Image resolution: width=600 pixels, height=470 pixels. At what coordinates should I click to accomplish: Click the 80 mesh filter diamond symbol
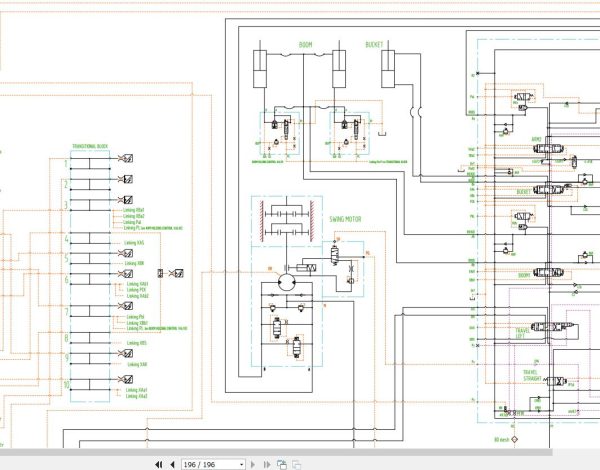(x=514, y=440)
